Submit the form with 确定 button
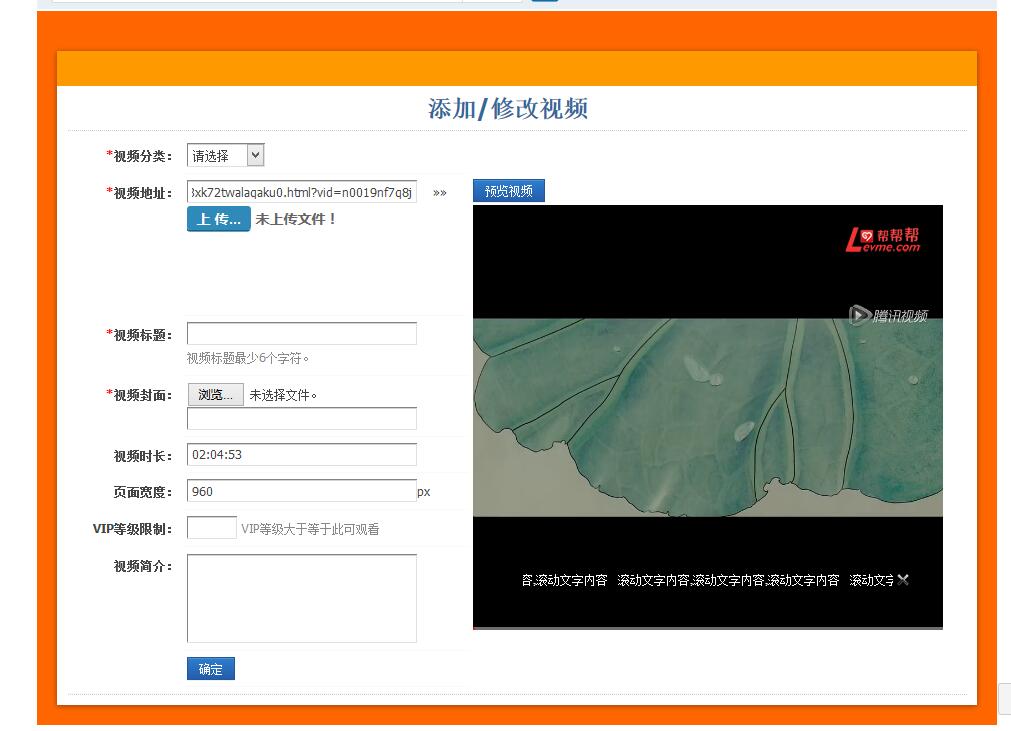Image resolution: width=1011 pixels, height=731 pixels. [x=211, y=669]
